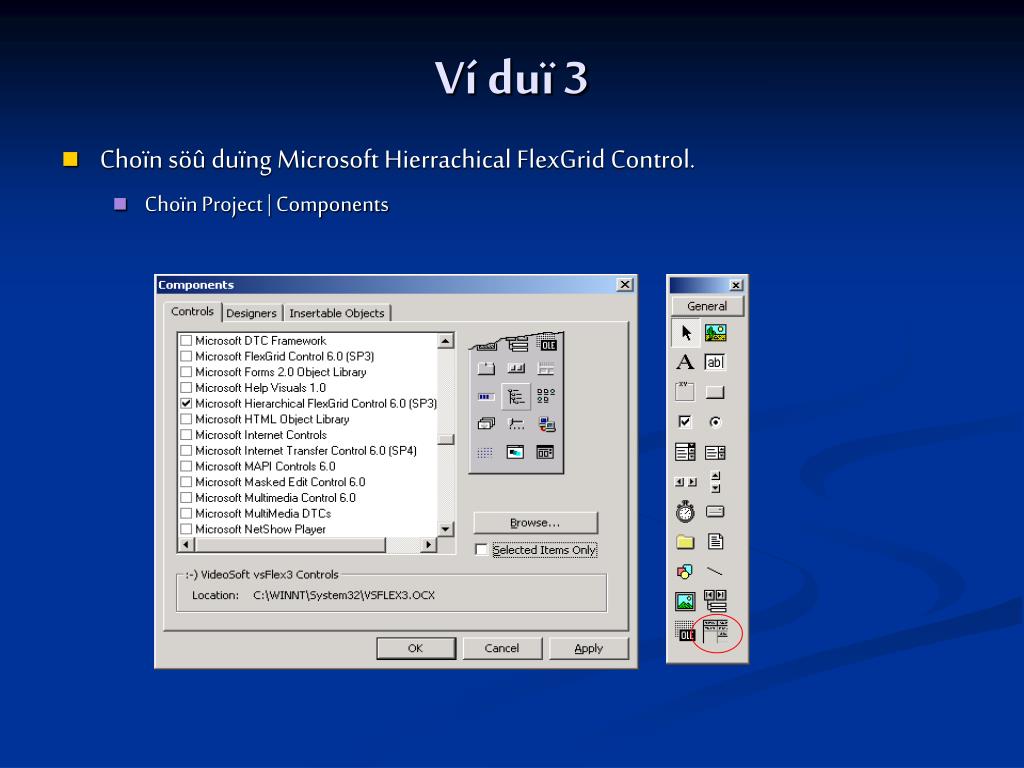This screenshot has width=1024, height=768.
Task: Select the vertical scrollbar tool
Action: click(x=716, y=482)
